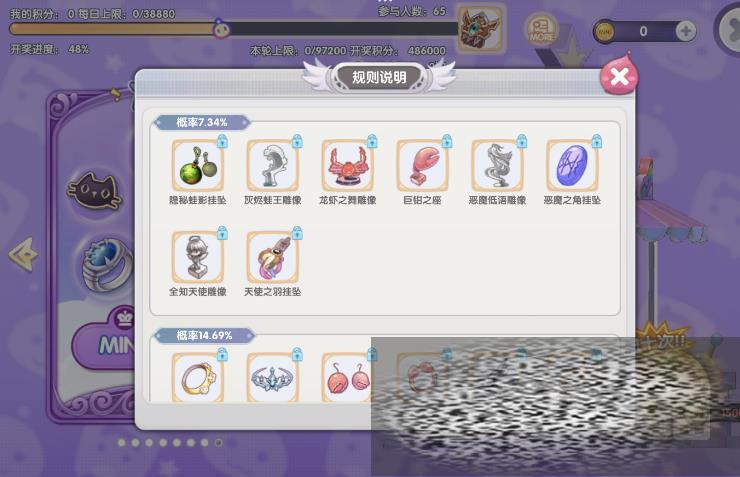Choose the 巨钳之座 claw icon
The width and height of the screenshot is (740, 477).
(x=422, y=165)
